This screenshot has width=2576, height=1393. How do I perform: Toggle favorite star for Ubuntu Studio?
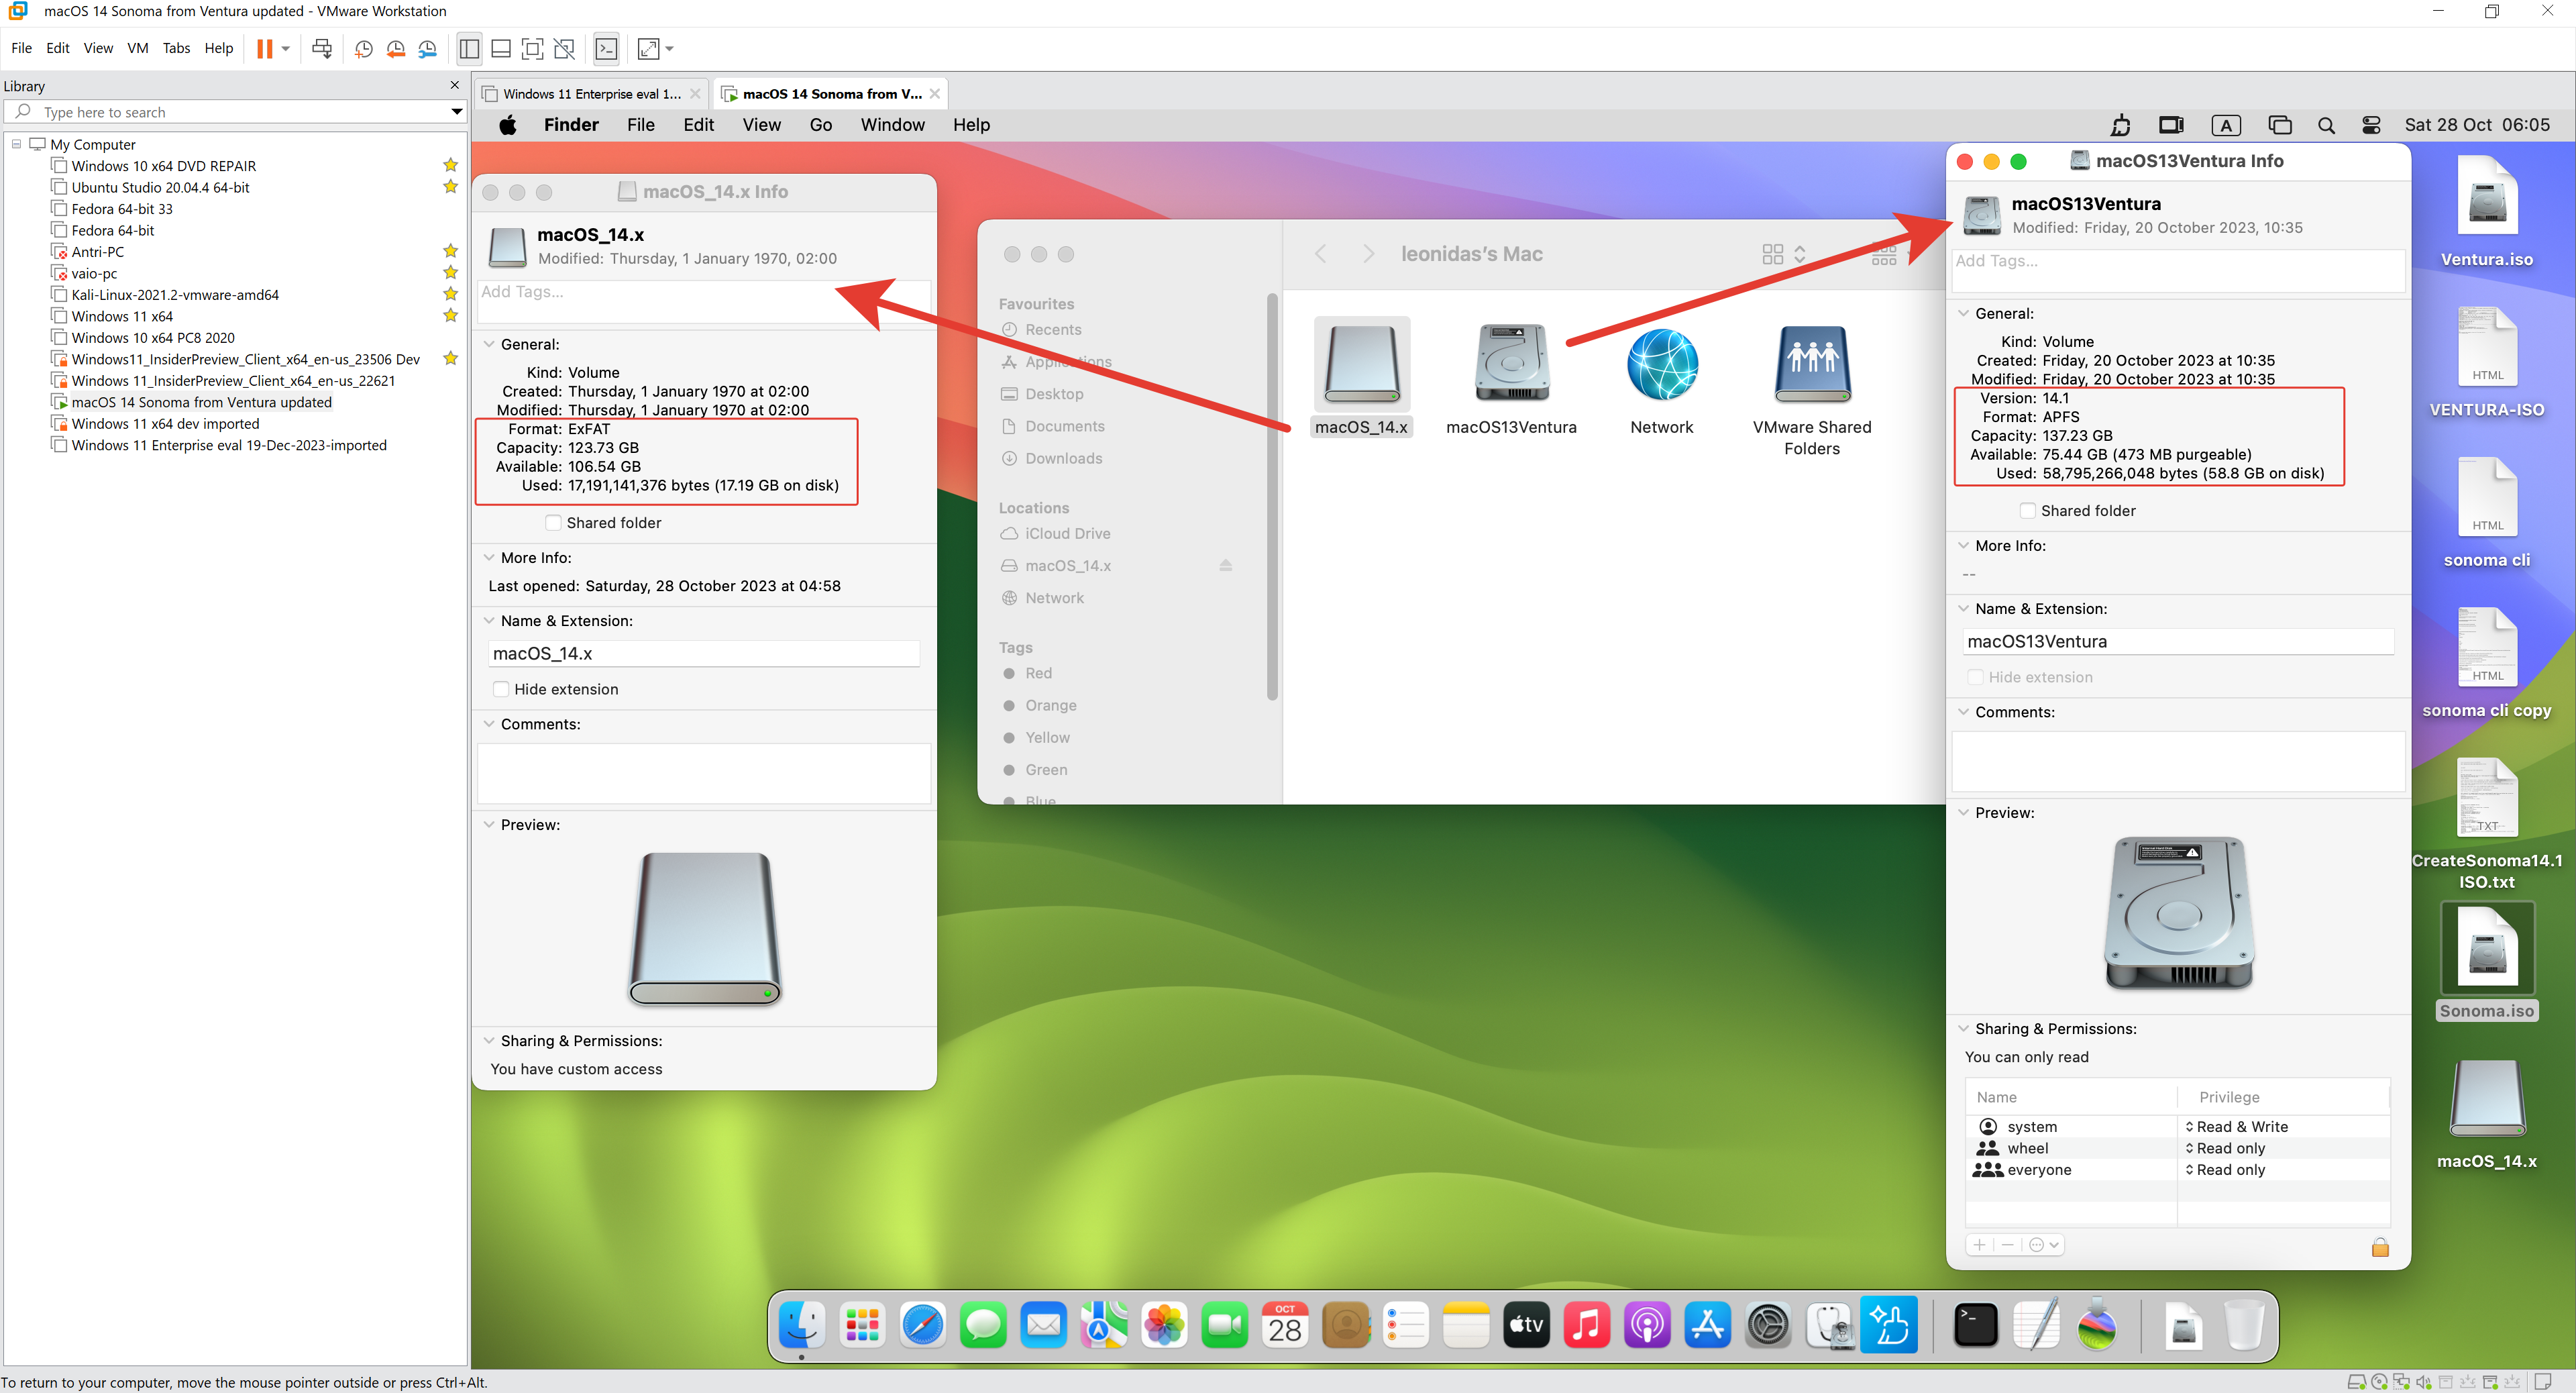pyautogui.click(x=451, y=187)
